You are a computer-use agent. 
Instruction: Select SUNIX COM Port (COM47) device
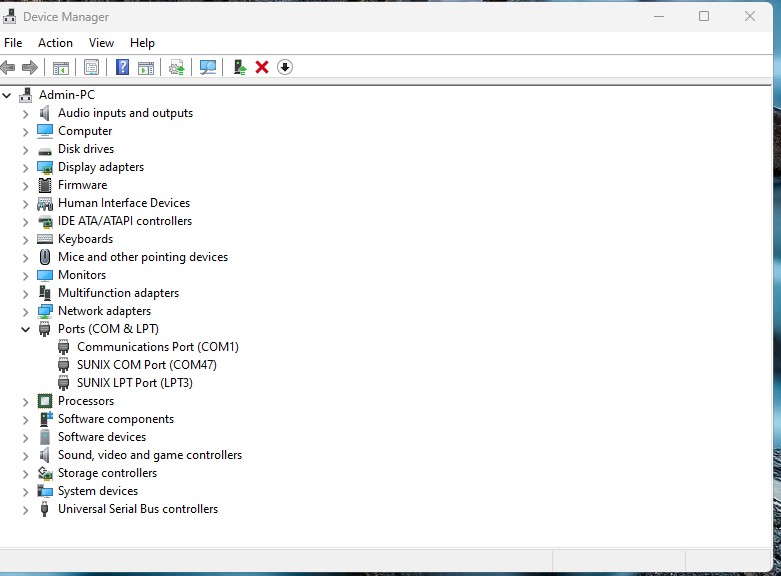coord(146,365)
